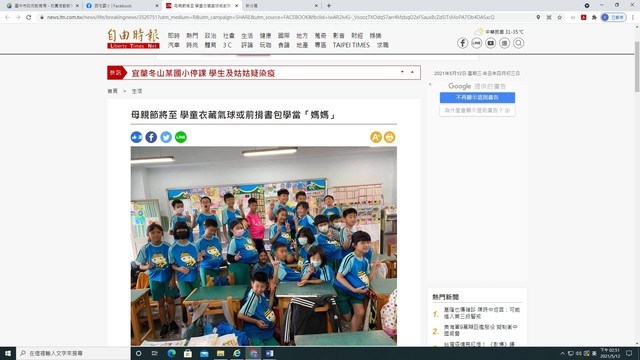Click the print article icon
Viewport: 640px width, 360px height.
click(x=389, y=137)
